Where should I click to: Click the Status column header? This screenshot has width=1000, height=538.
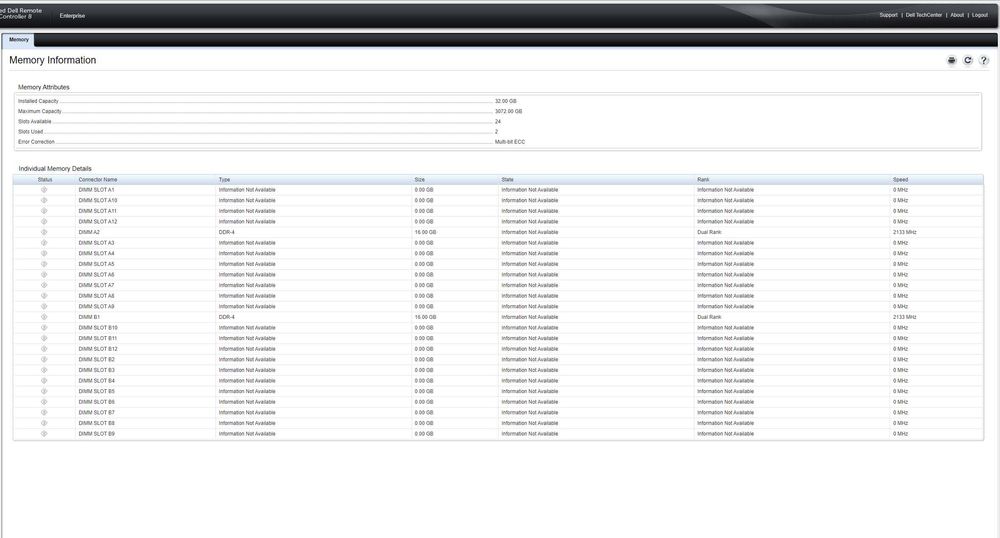[x=45, y=180]
